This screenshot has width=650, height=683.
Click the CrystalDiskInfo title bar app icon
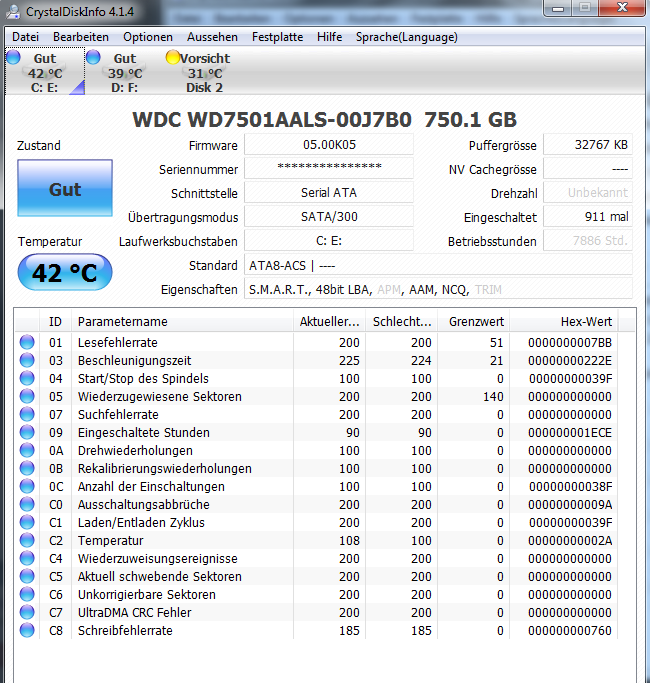[x=13, y=11]
